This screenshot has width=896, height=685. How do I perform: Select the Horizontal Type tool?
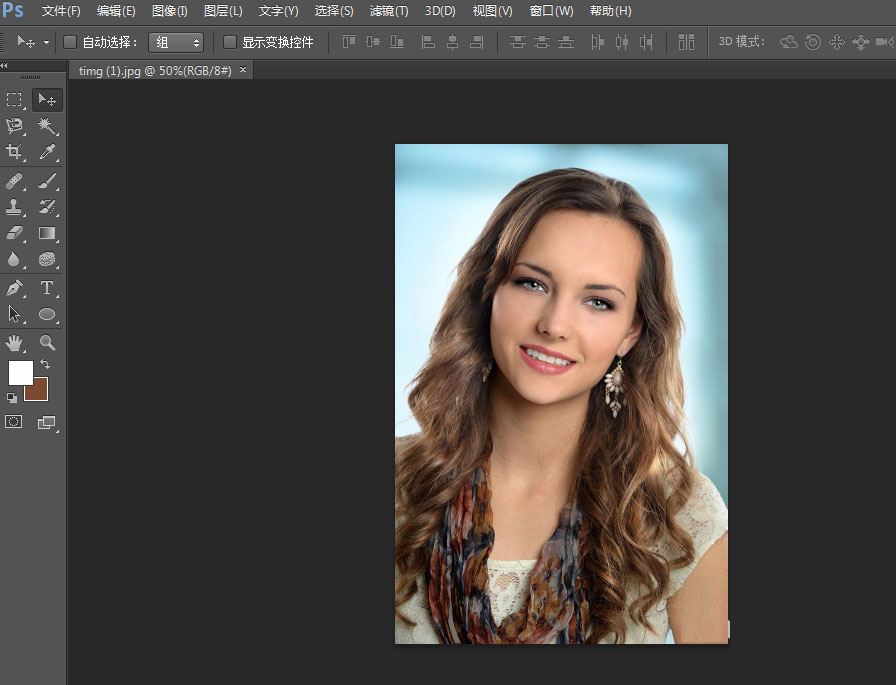pos(47,287)
